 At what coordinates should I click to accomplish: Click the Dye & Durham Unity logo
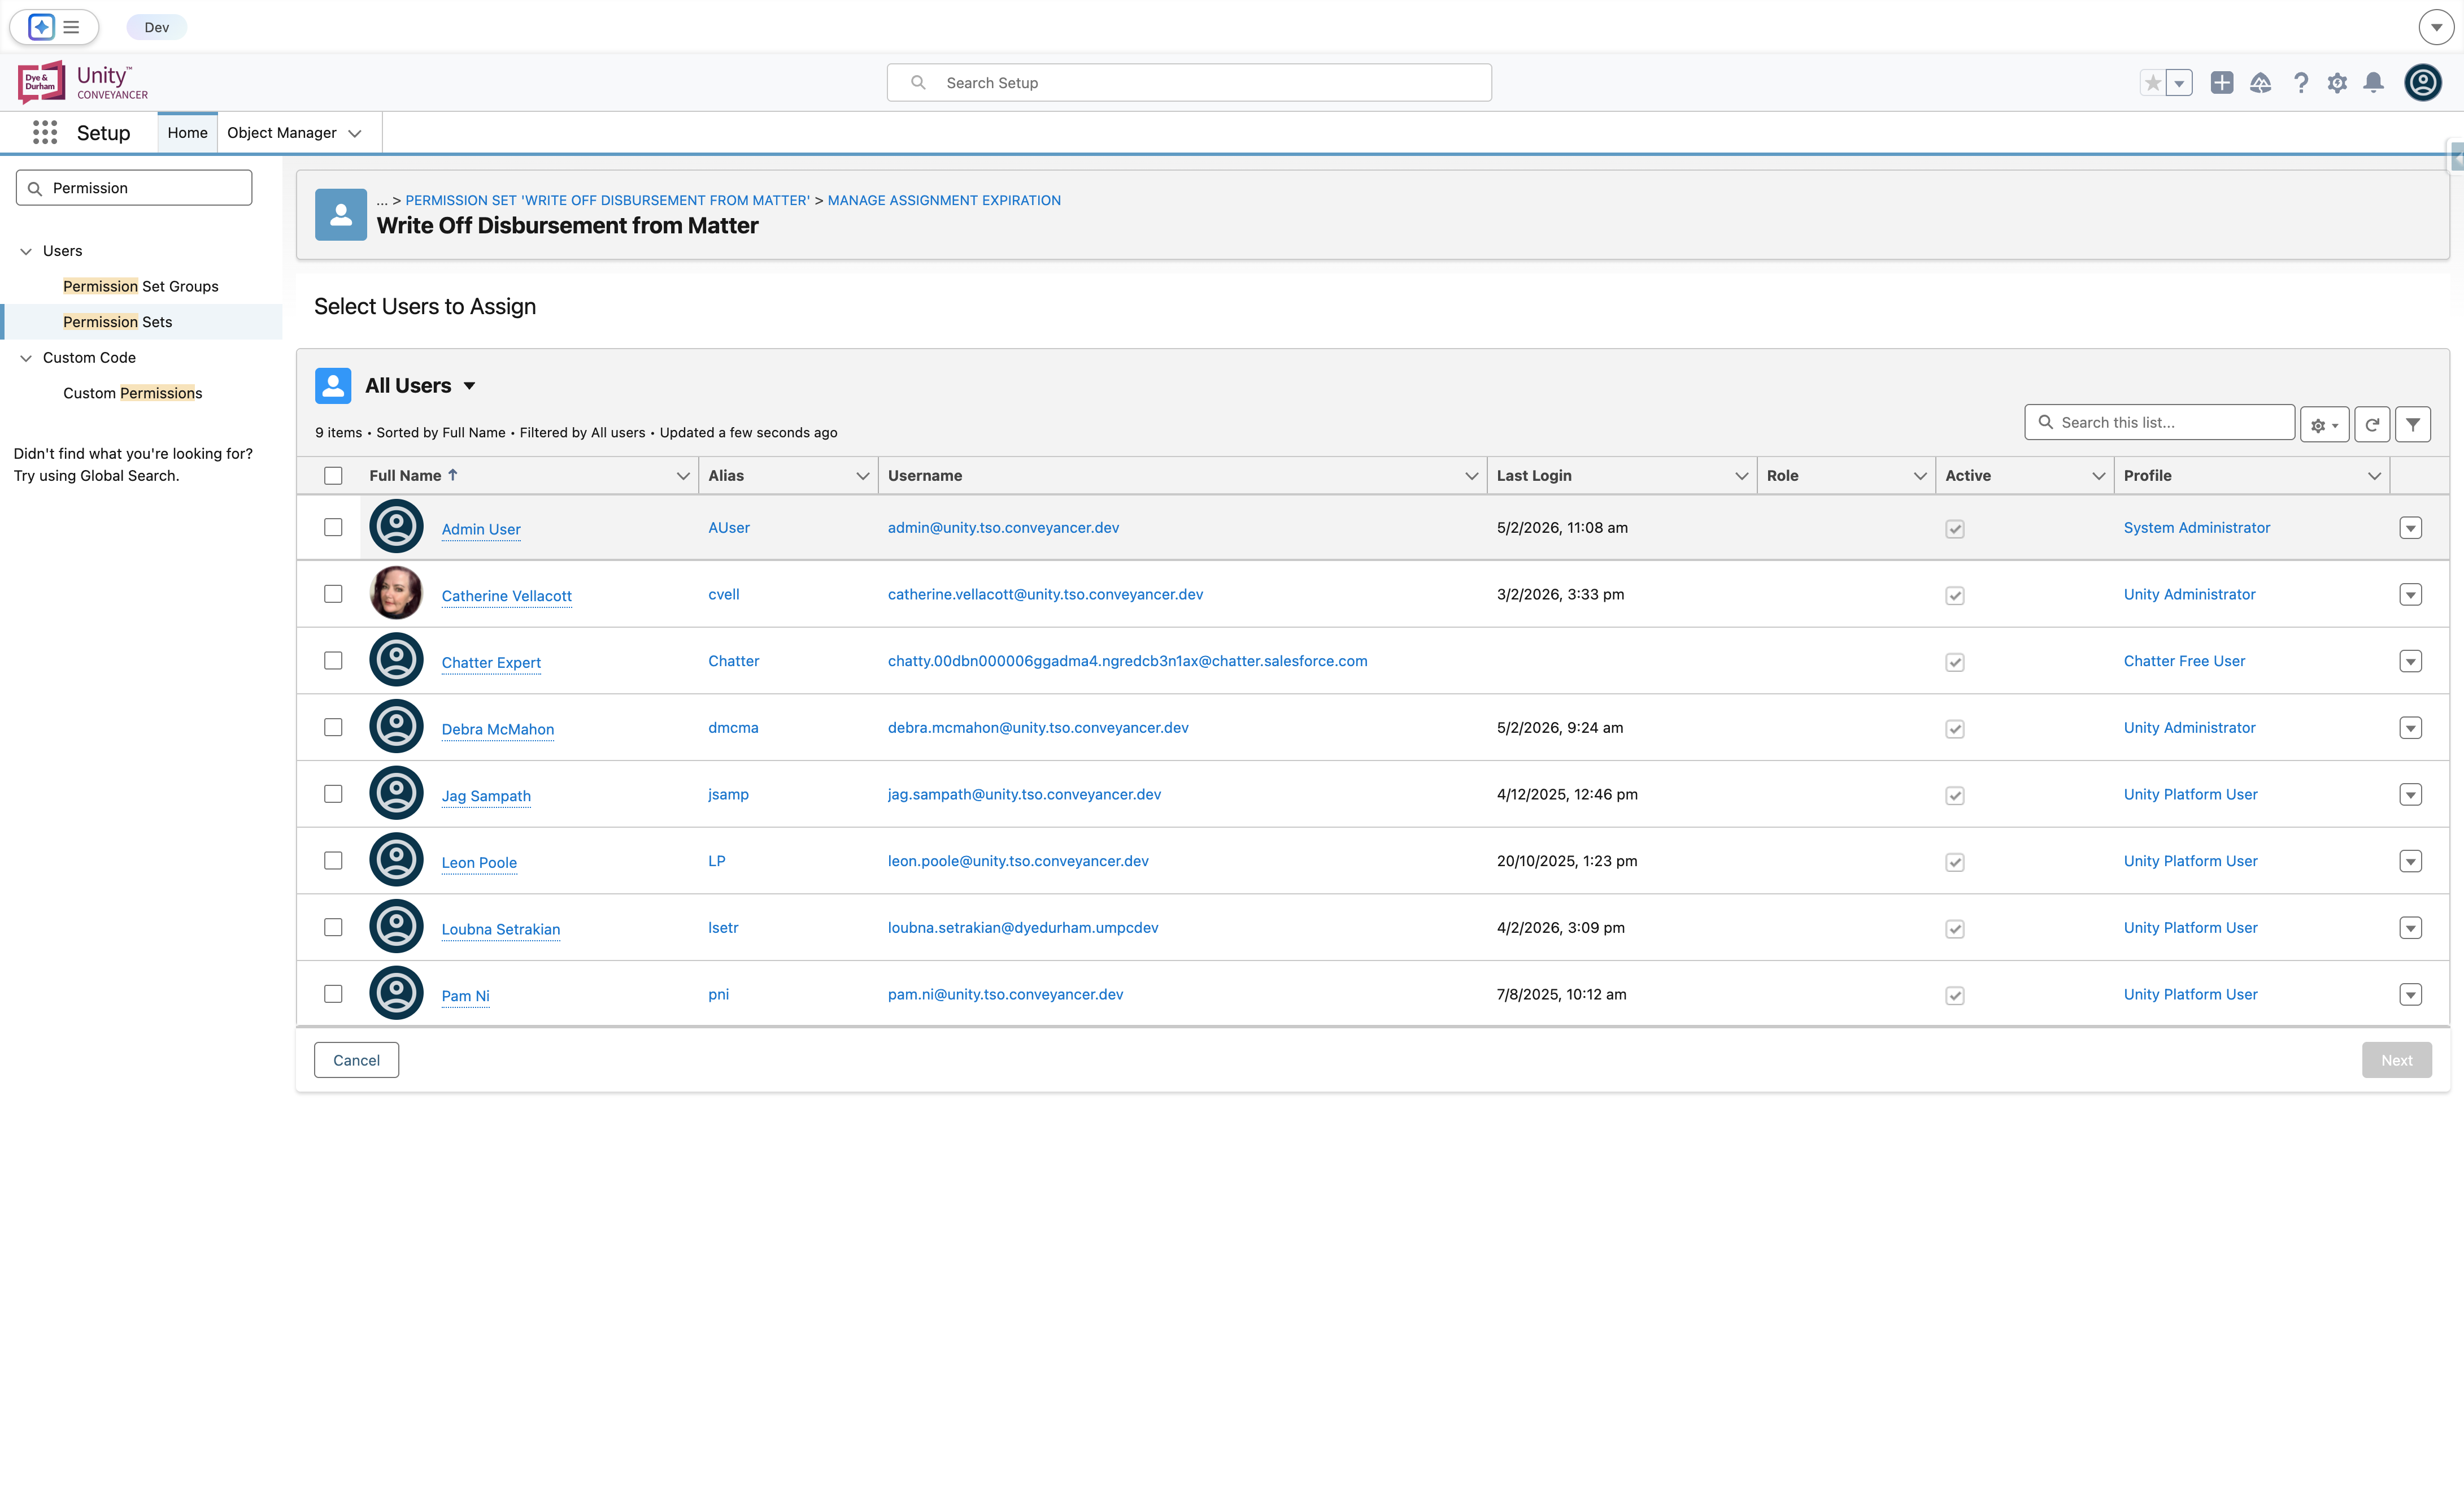(x=83, y=82)
